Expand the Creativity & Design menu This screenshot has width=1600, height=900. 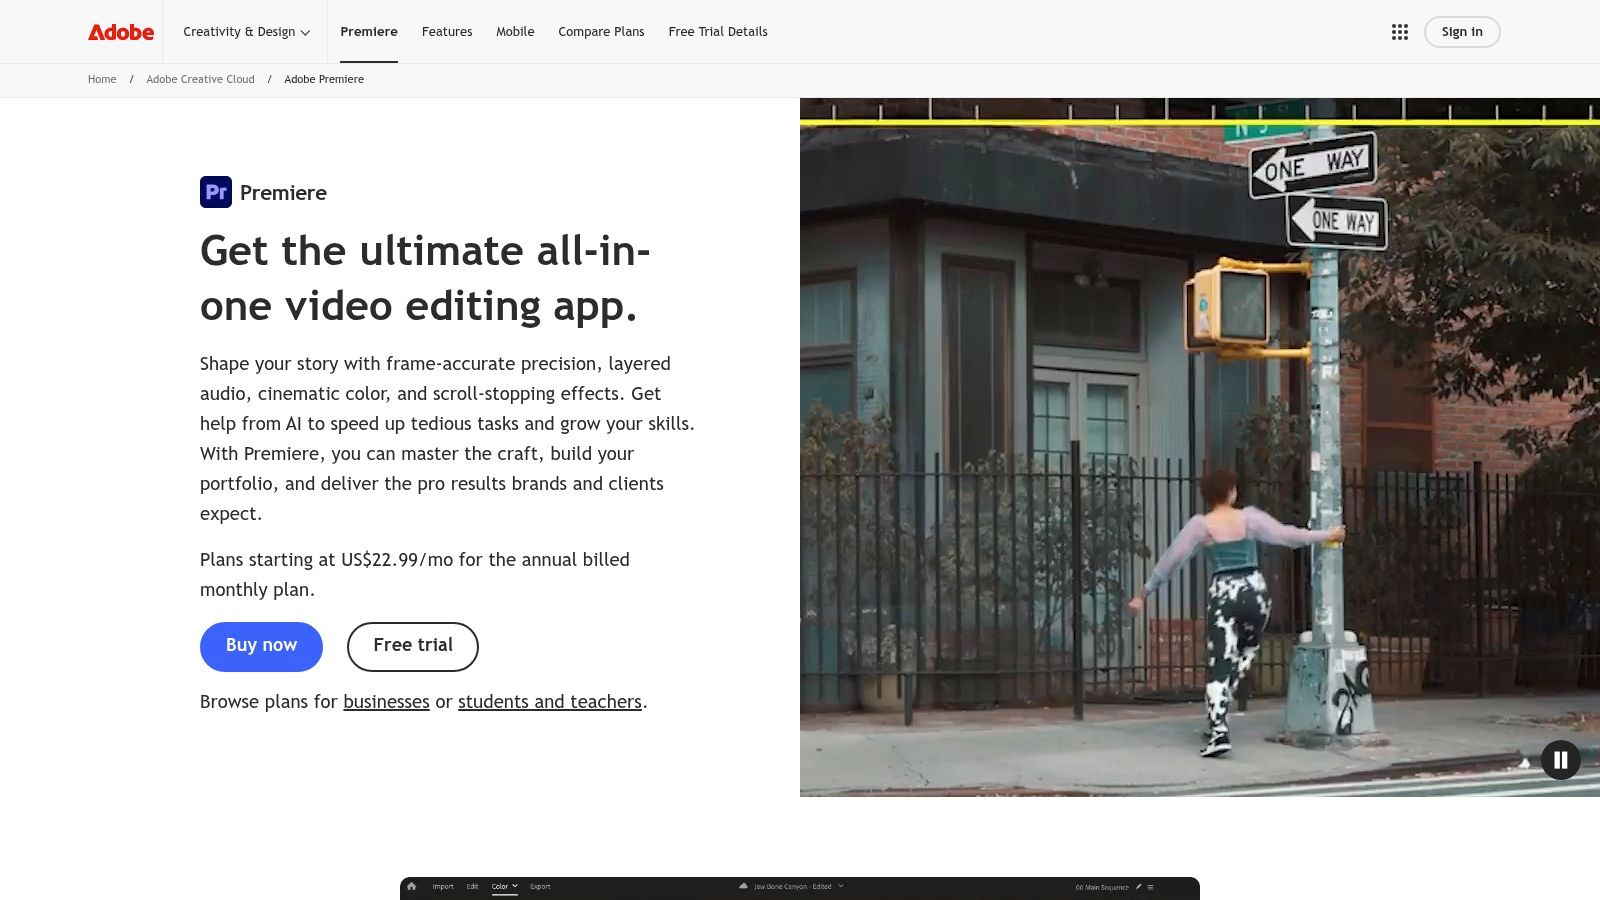click(x=246, y=32)
